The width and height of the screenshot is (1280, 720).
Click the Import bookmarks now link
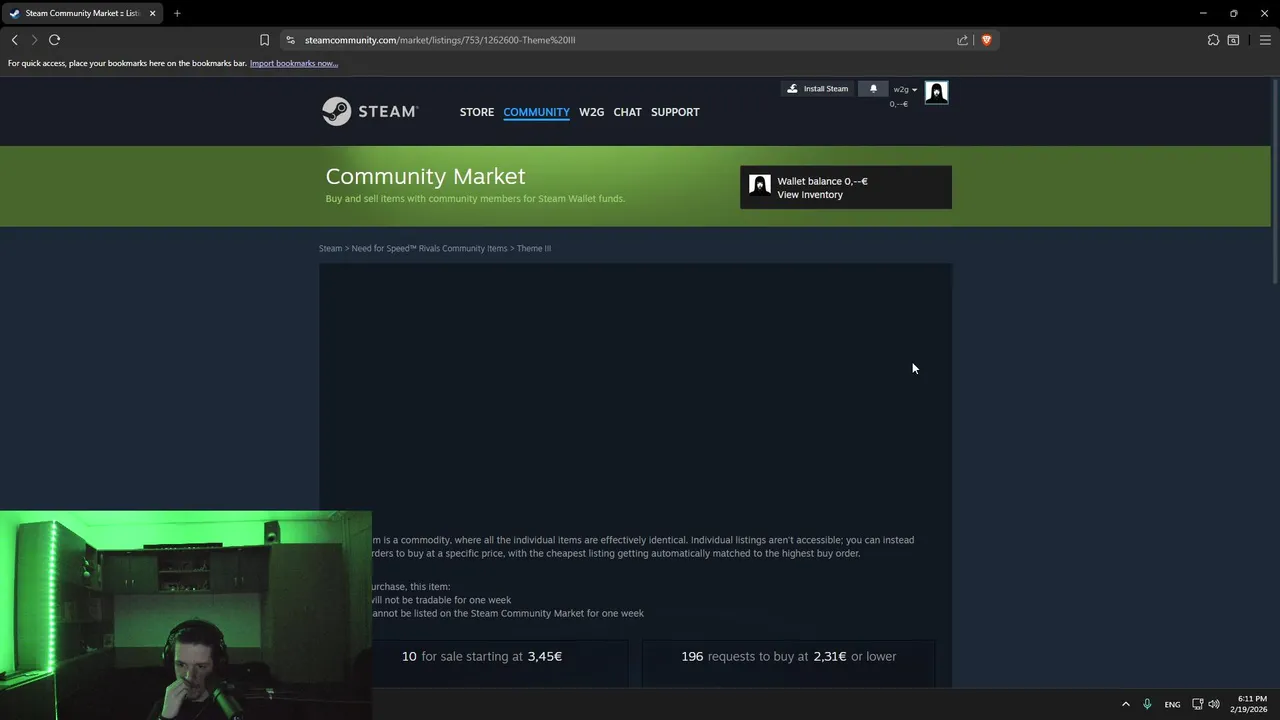pos(294,63)
